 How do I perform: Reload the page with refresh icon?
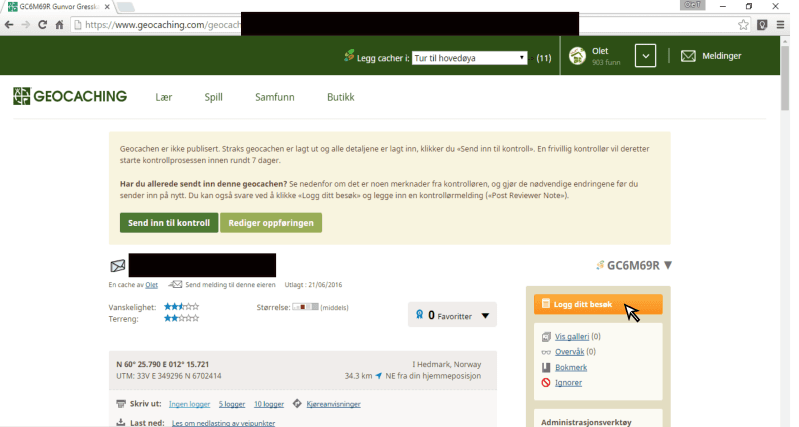click(x=42, y=24)
